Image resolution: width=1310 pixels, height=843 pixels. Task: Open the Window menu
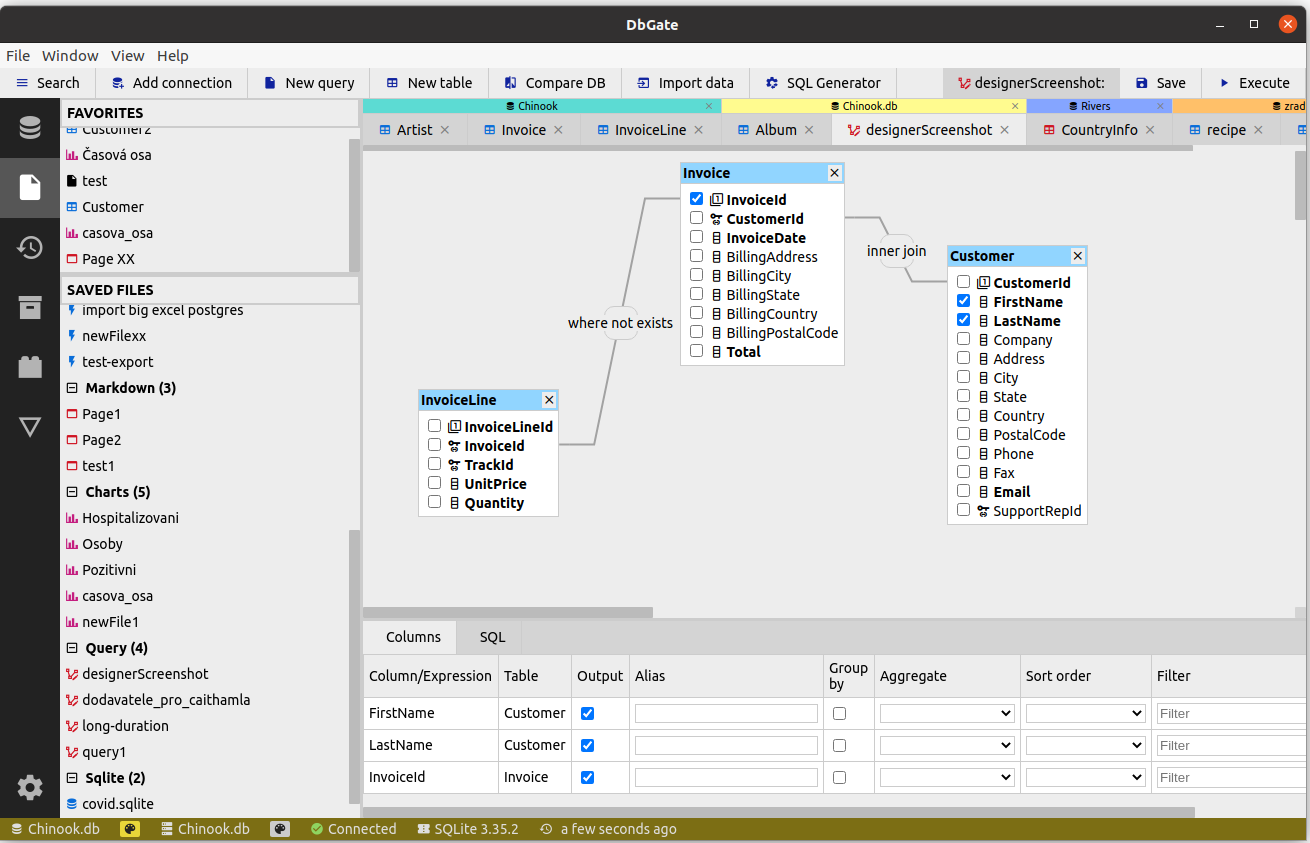click(70, 56)
